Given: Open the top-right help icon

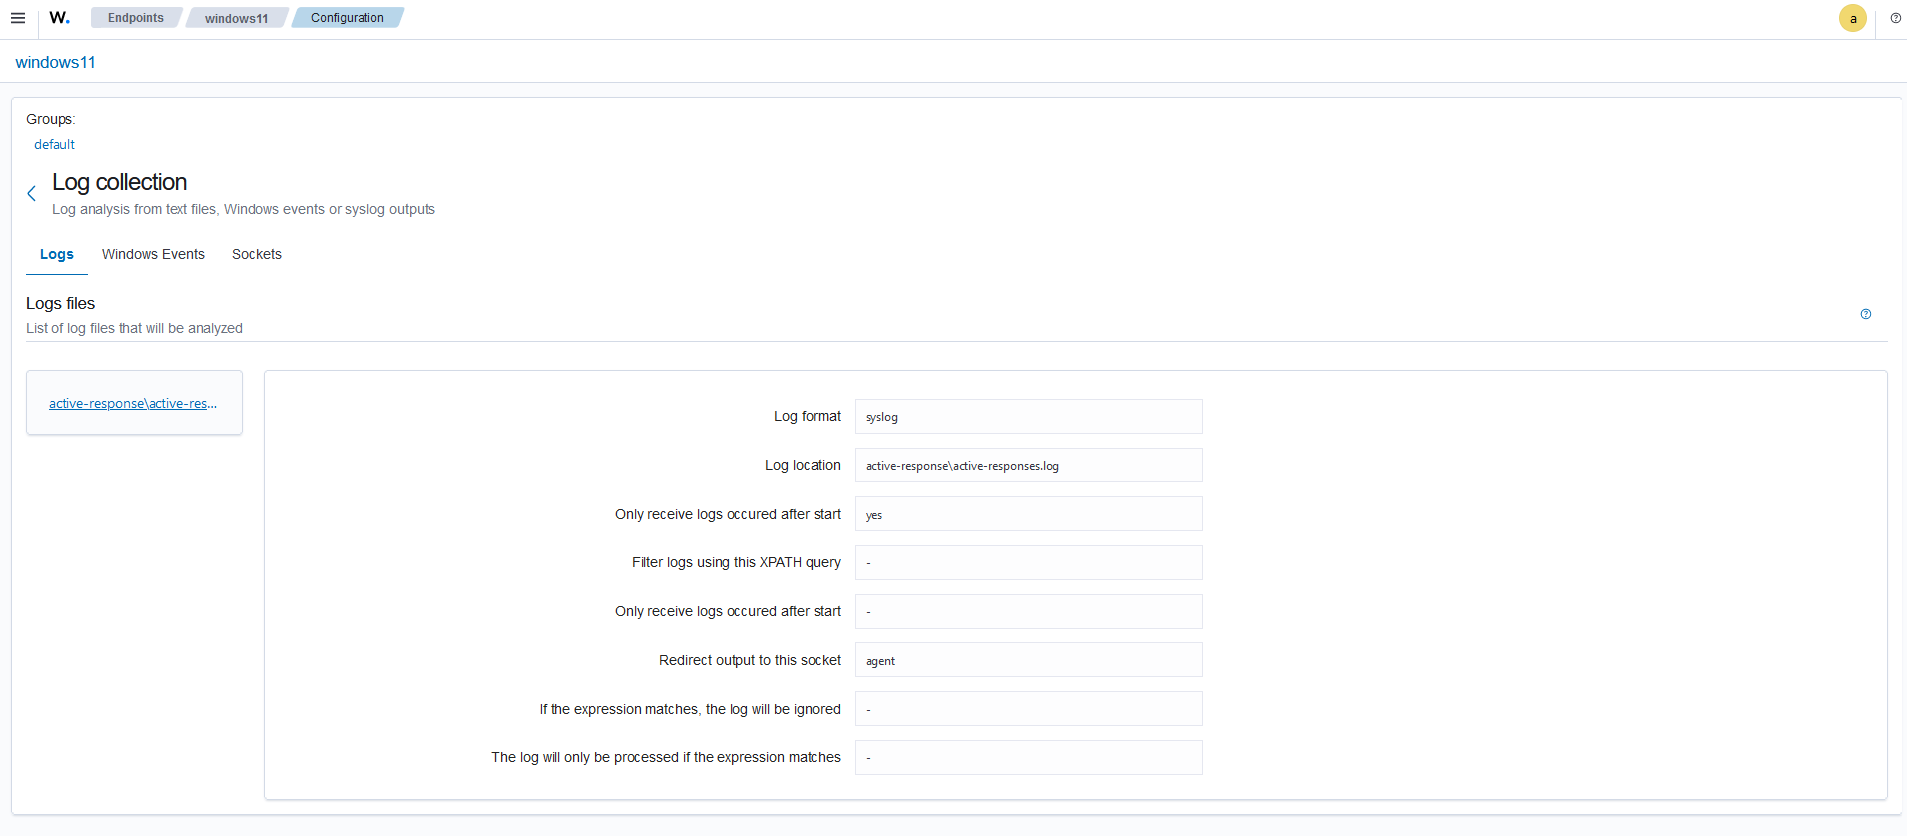Looking at the screenshot, I should (x=1895, y=18).
